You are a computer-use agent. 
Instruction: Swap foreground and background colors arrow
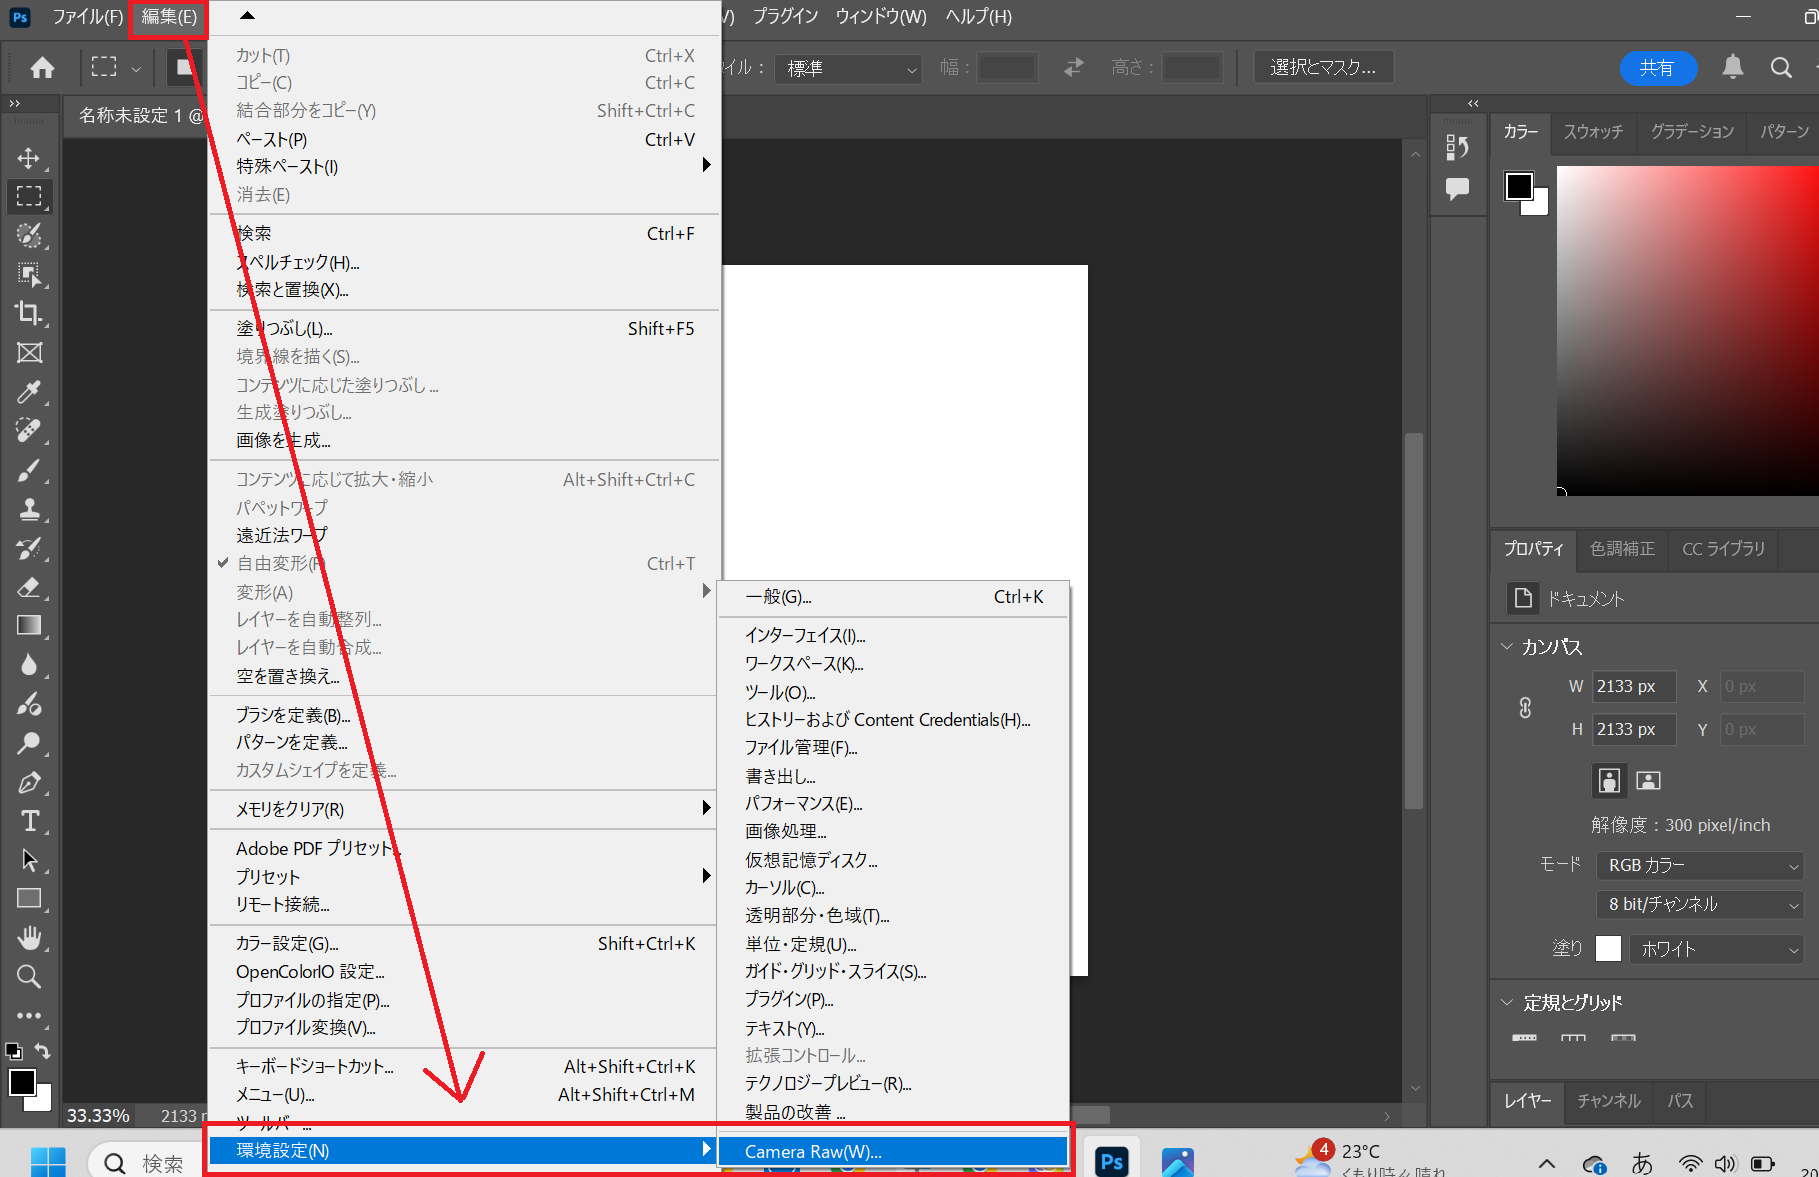click(42, 1051)
